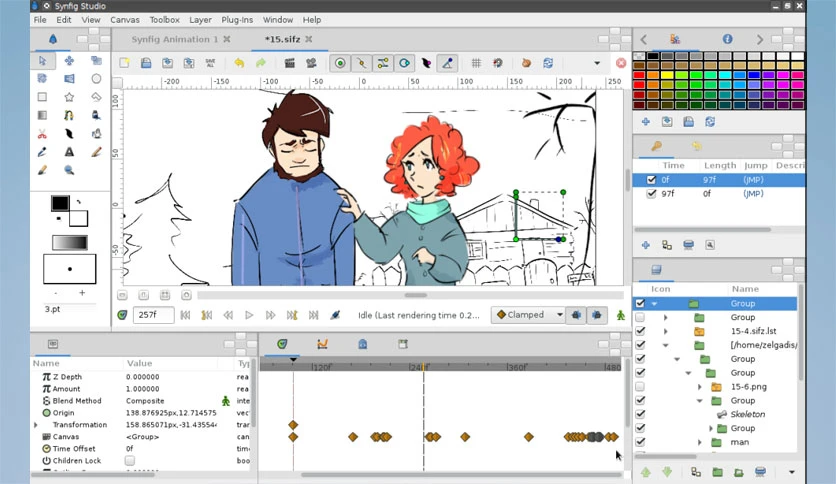Open the Render clapperboard icon
This screenshot has height=484, width=836.
point(290,63)
